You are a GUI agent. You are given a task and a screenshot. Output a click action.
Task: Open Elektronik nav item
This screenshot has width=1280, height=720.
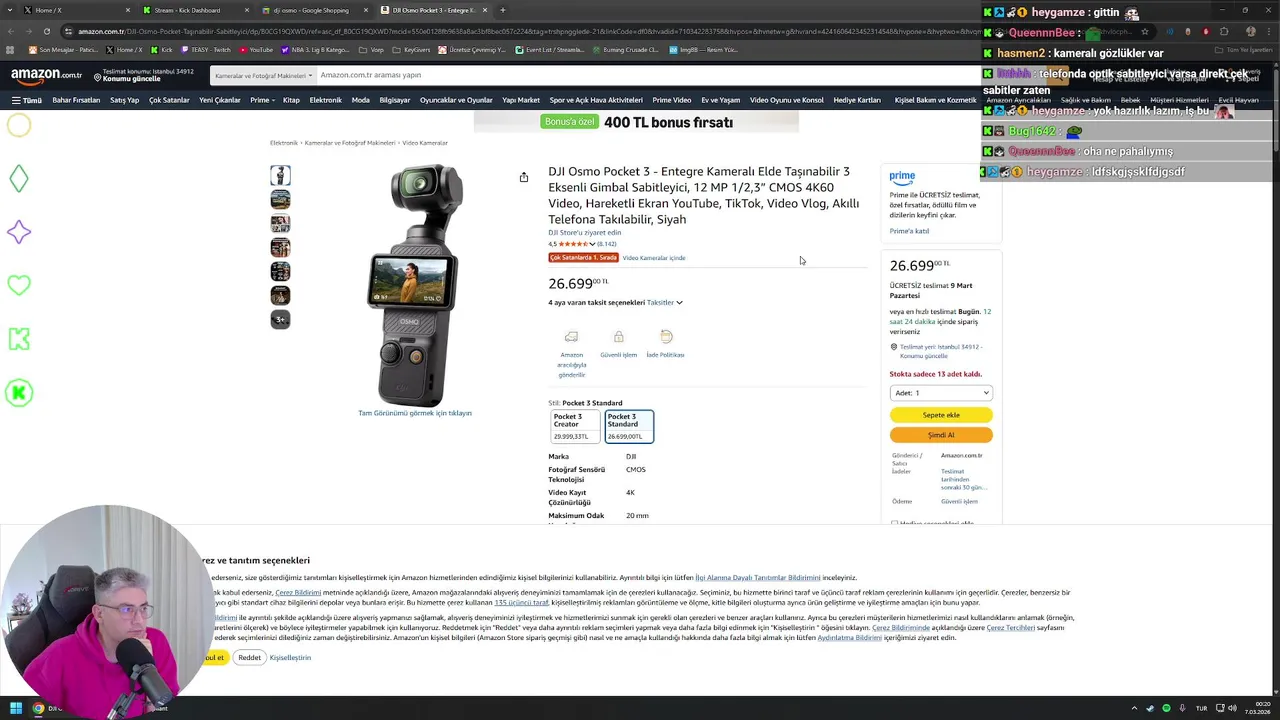click(325, 100)
